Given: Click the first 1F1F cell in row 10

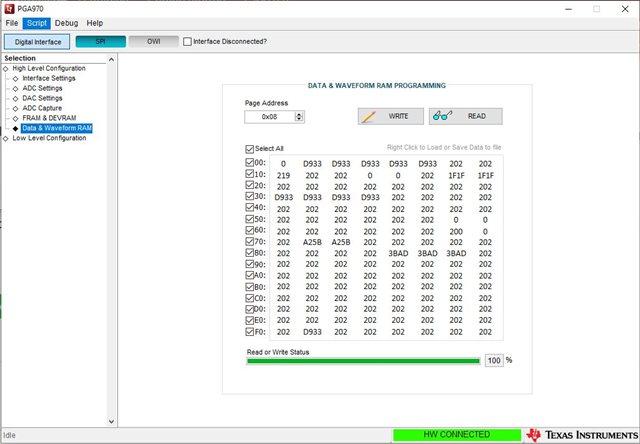Looking at the screenshot, I should (456, 175).
